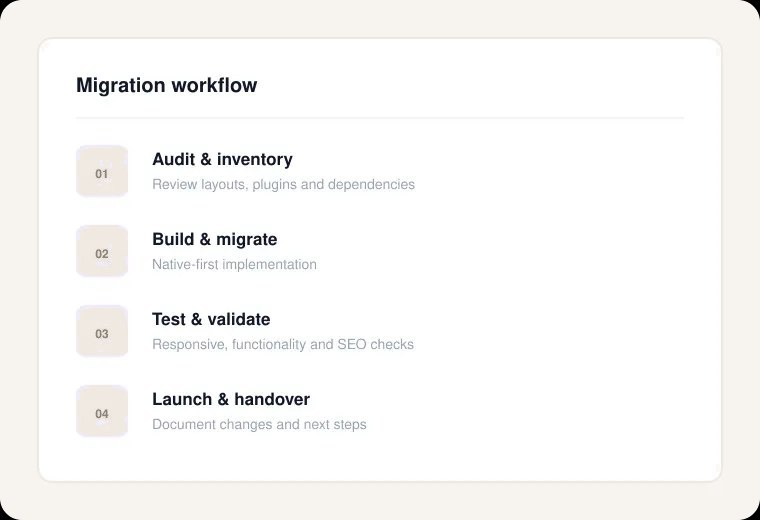Click the 02 step badge

102,251
